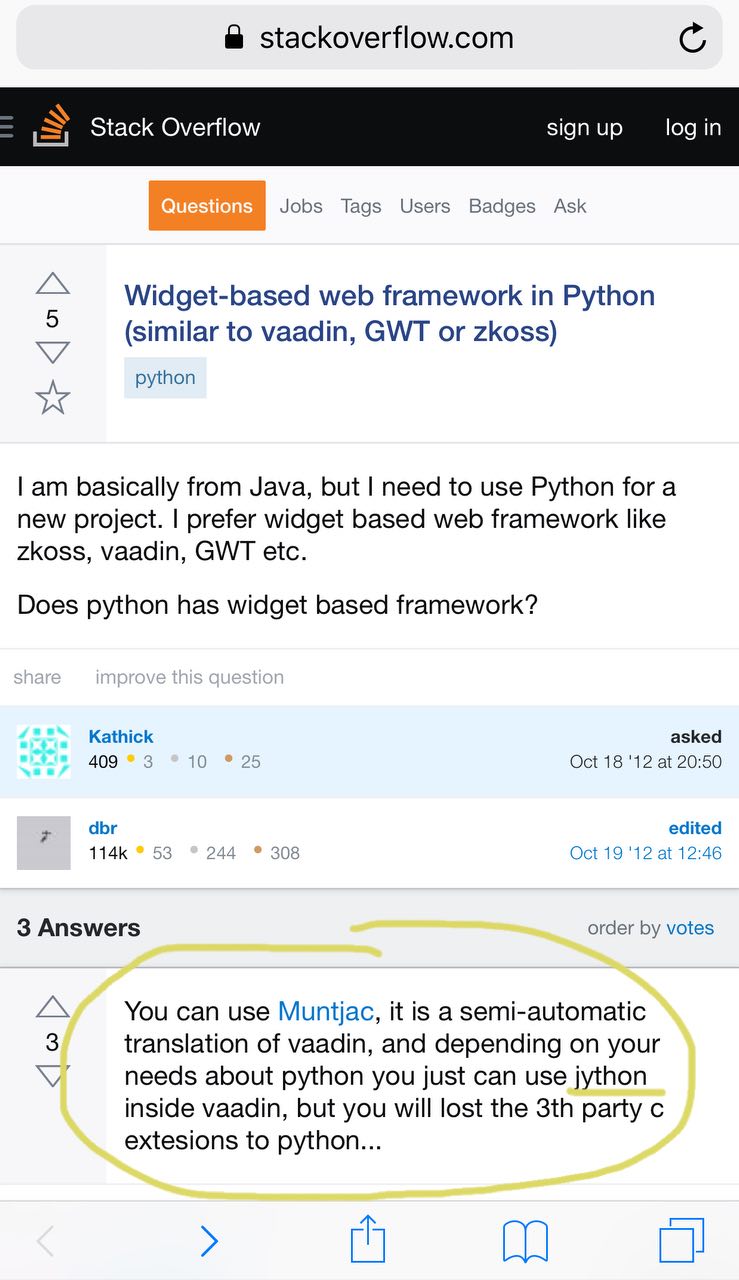Screen dimensions: 739x1280
Task: Go forward with Safari forward arrow
Action: 208,1241
